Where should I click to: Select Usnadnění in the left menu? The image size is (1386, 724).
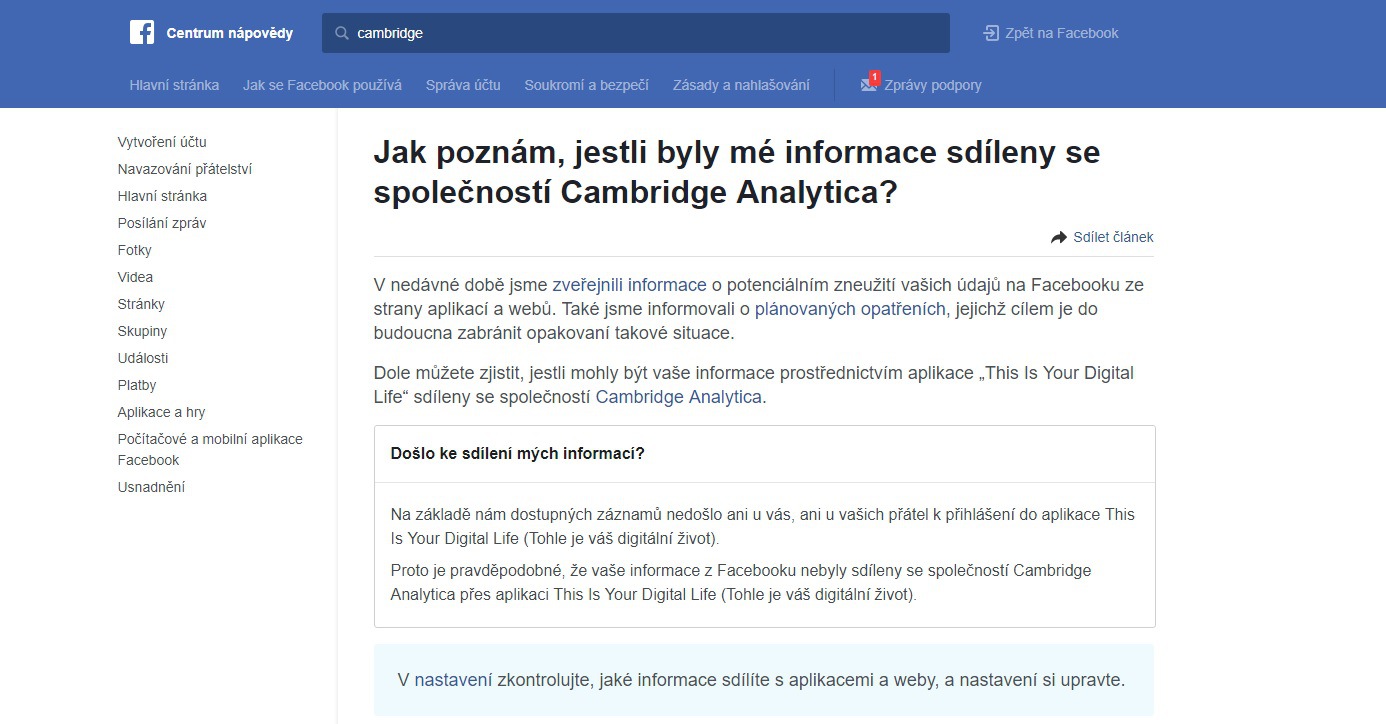tap(150, 486)
